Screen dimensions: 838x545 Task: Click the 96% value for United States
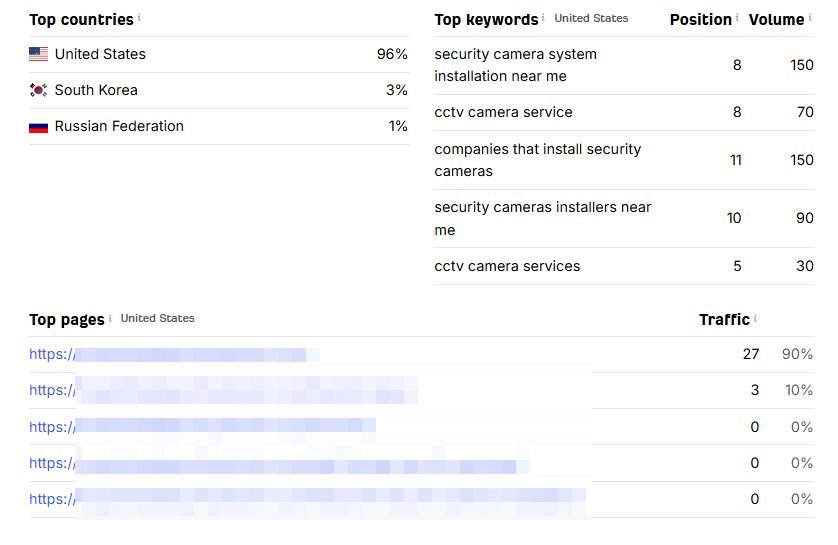(392, 54)
